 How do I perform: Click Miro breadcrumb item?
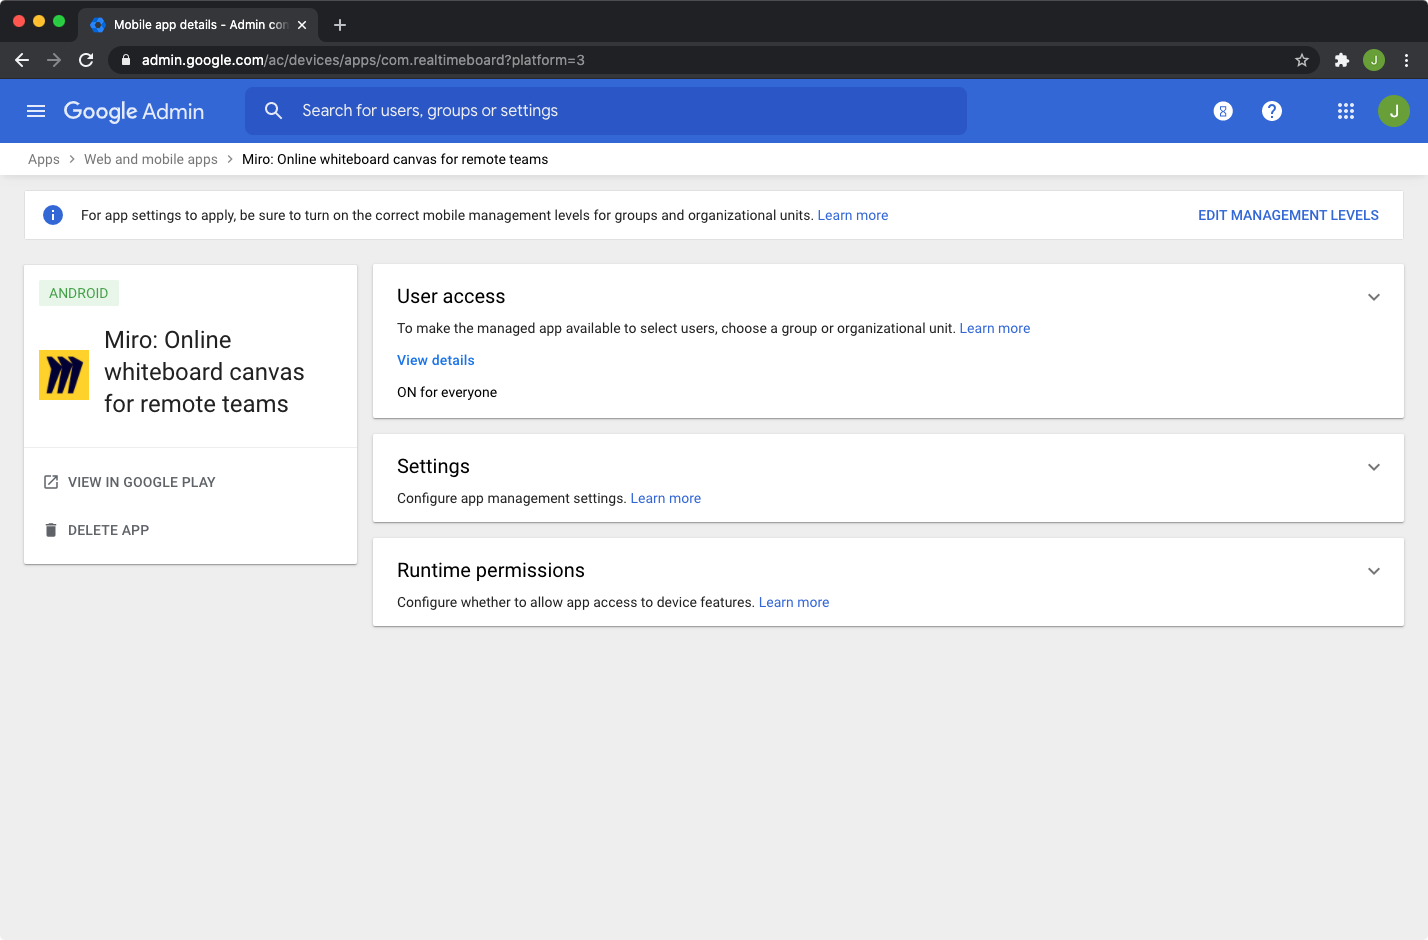tap(395, 159)
